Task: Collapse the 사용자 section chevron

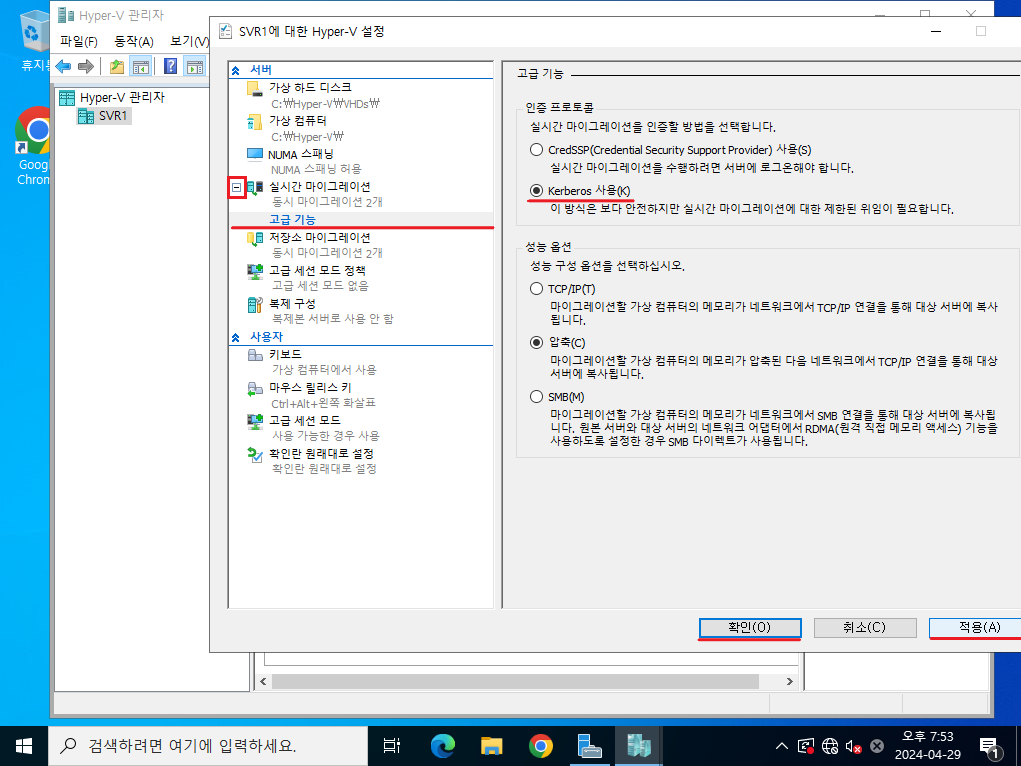Action: pyautogui.click(x=236, y=337)
